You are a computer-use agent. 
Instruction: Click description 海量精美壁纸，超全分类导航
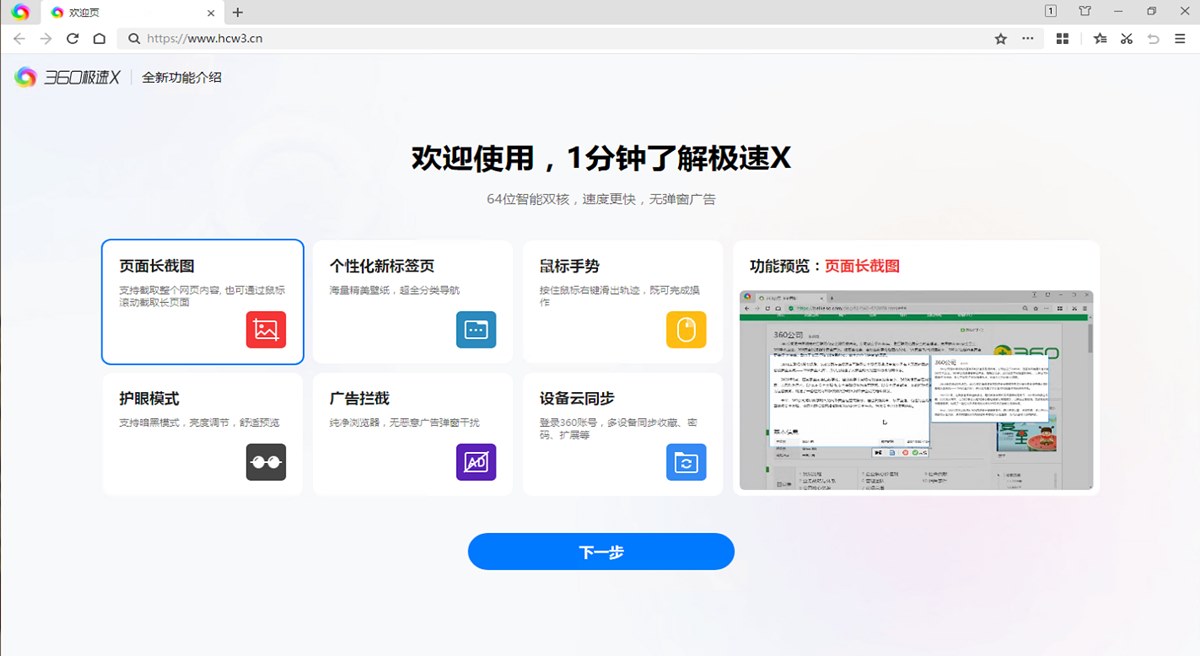click(395, 290)
